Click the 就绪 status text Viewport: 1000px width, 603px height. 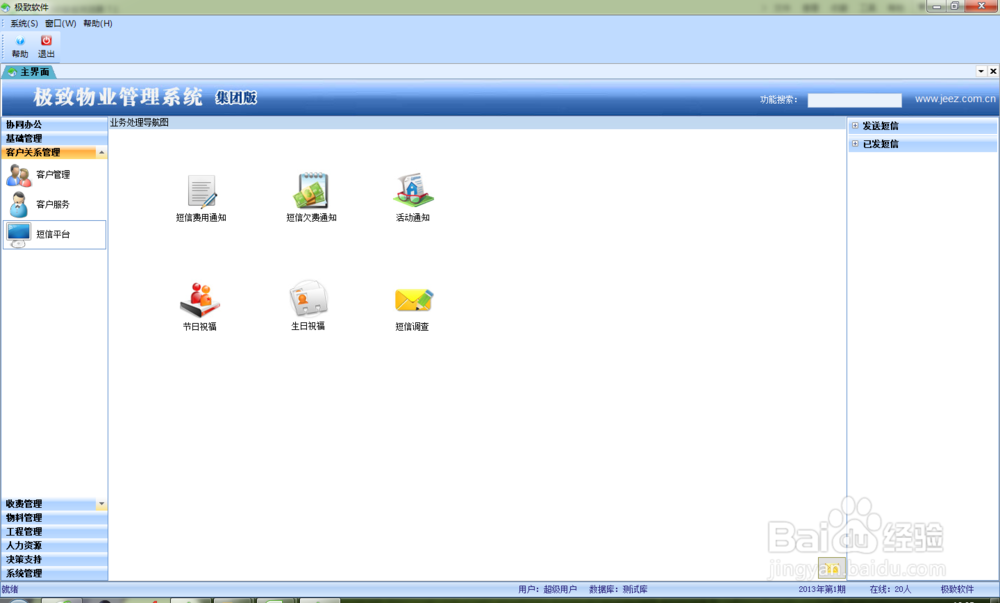(x=10, y=590)
